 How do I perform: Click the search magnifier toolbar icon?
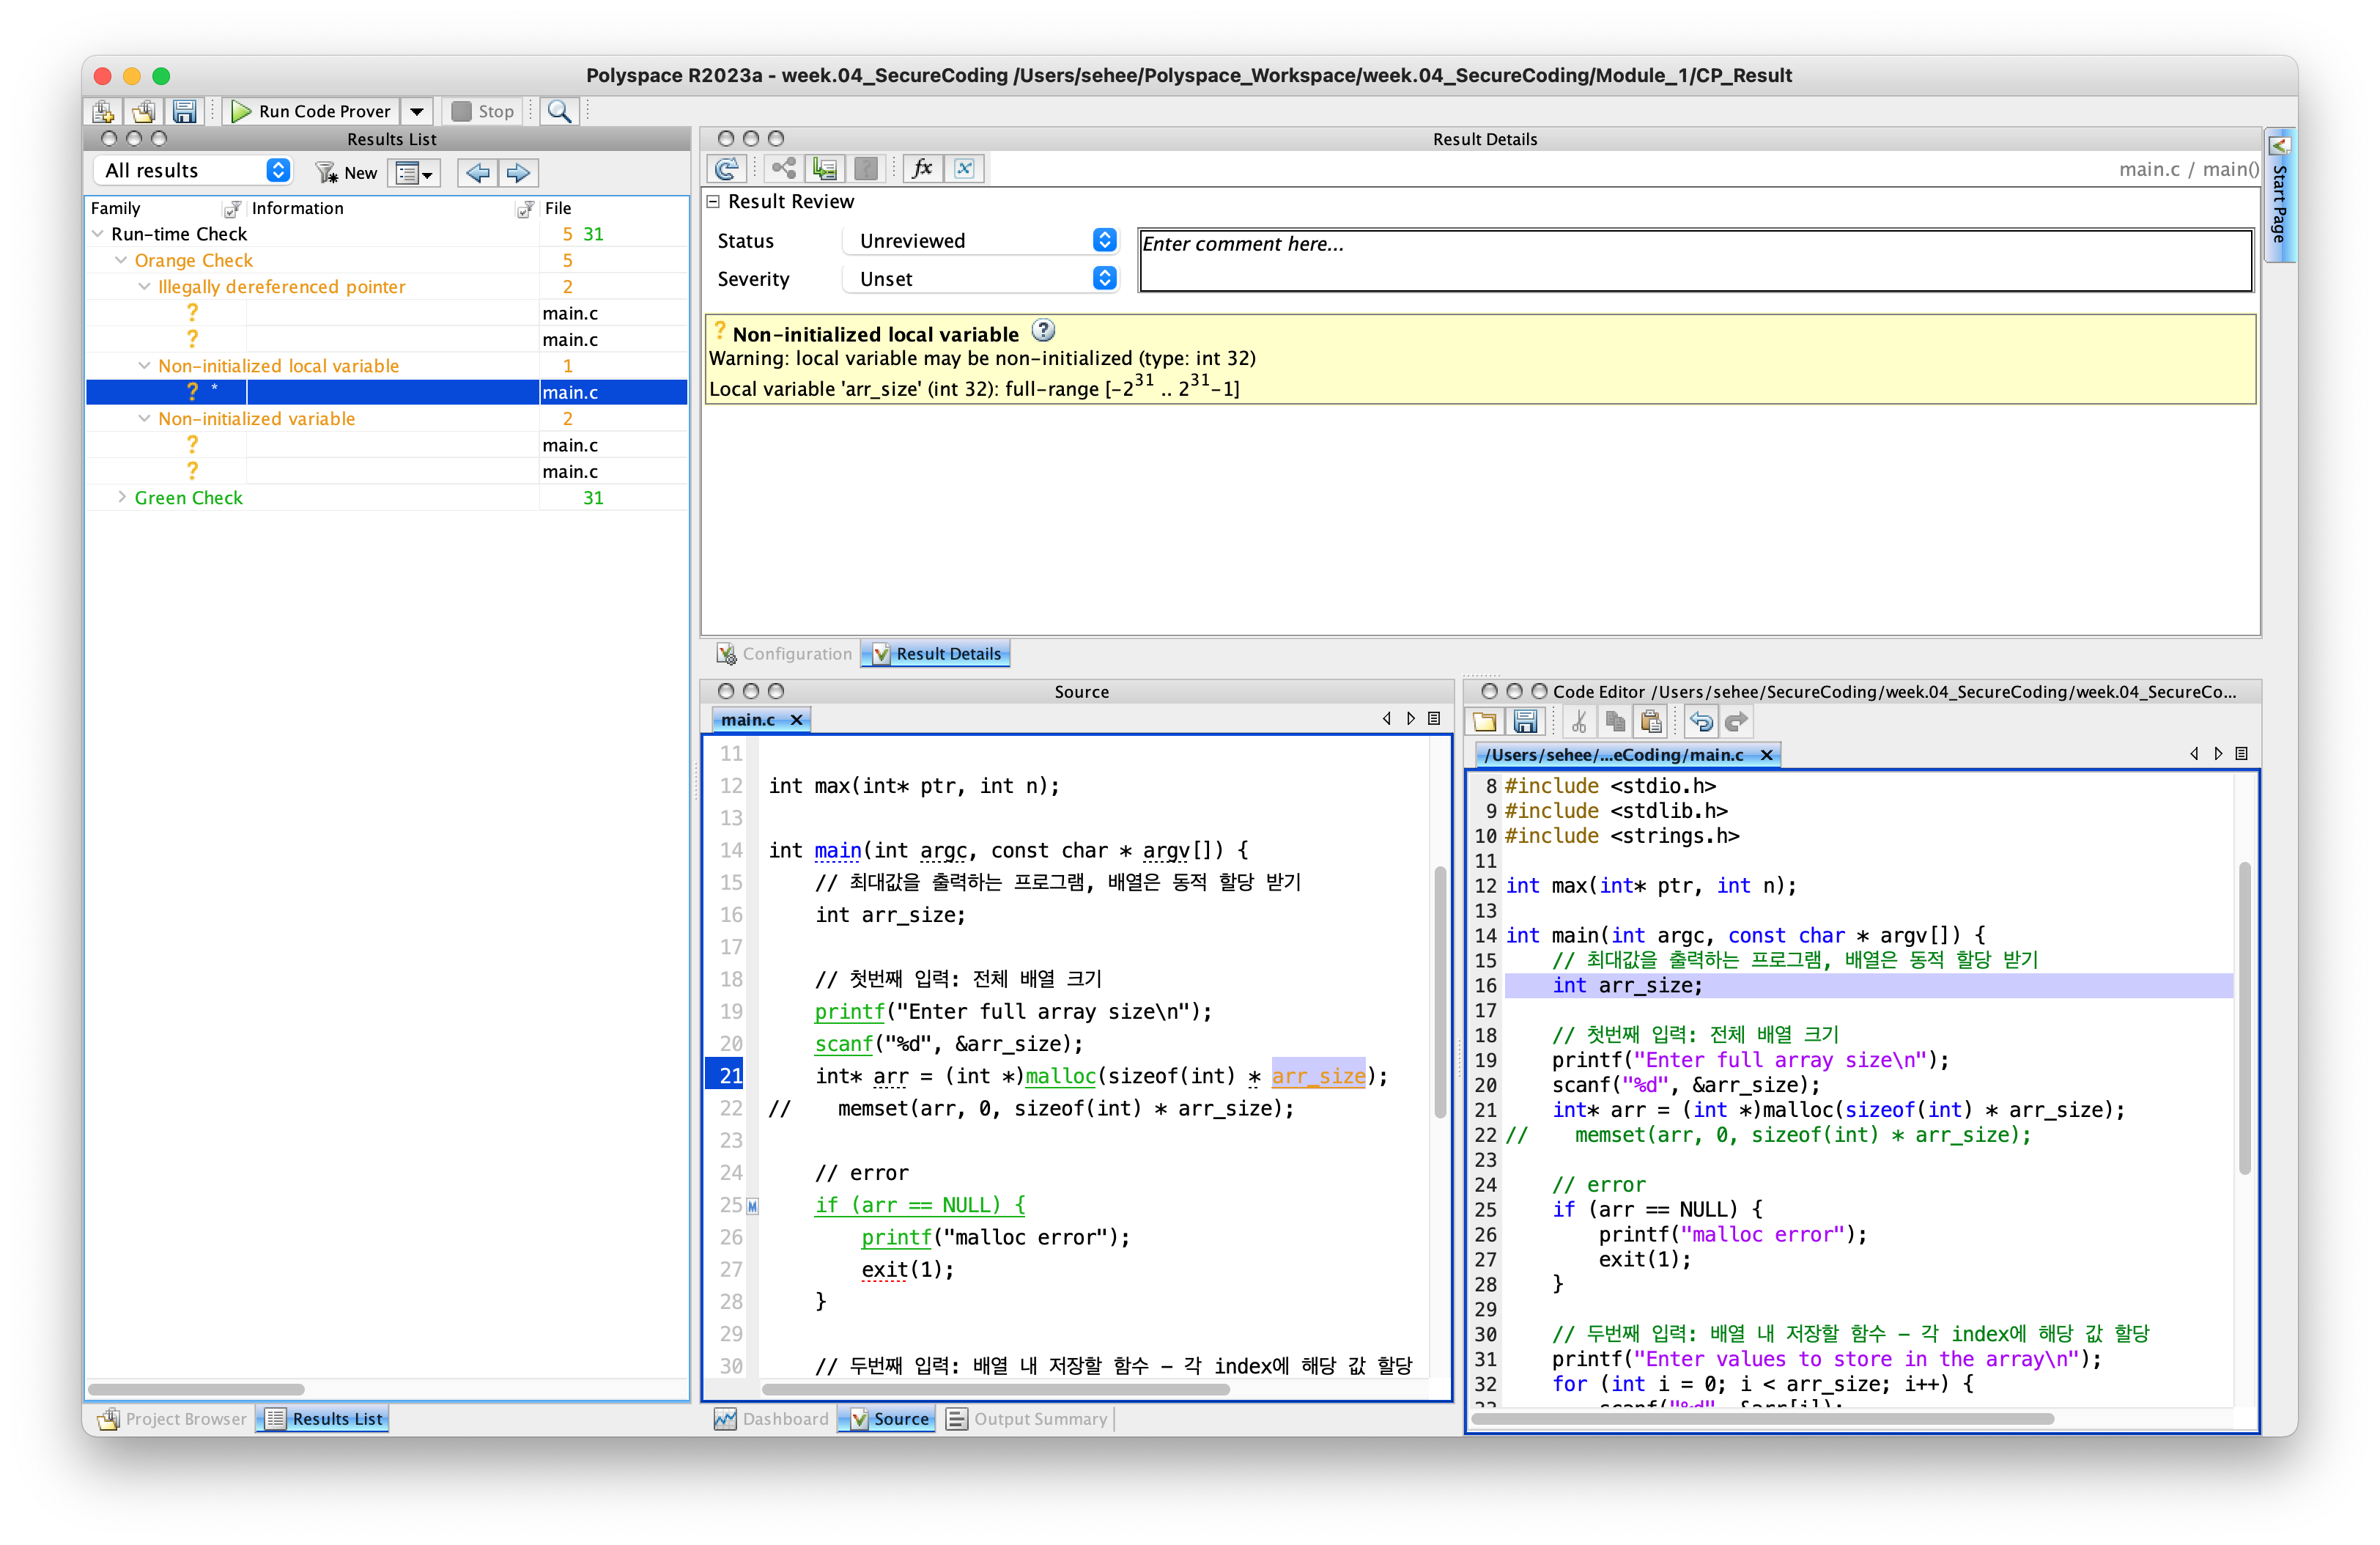coord(559,111)
